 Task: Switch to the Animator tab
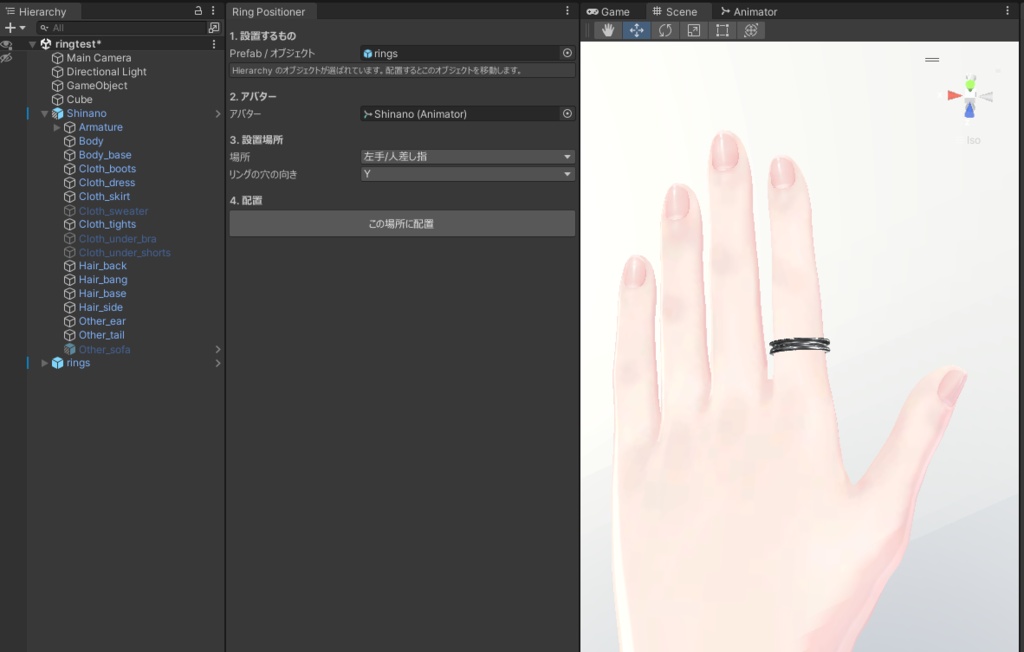coord(748,12)
